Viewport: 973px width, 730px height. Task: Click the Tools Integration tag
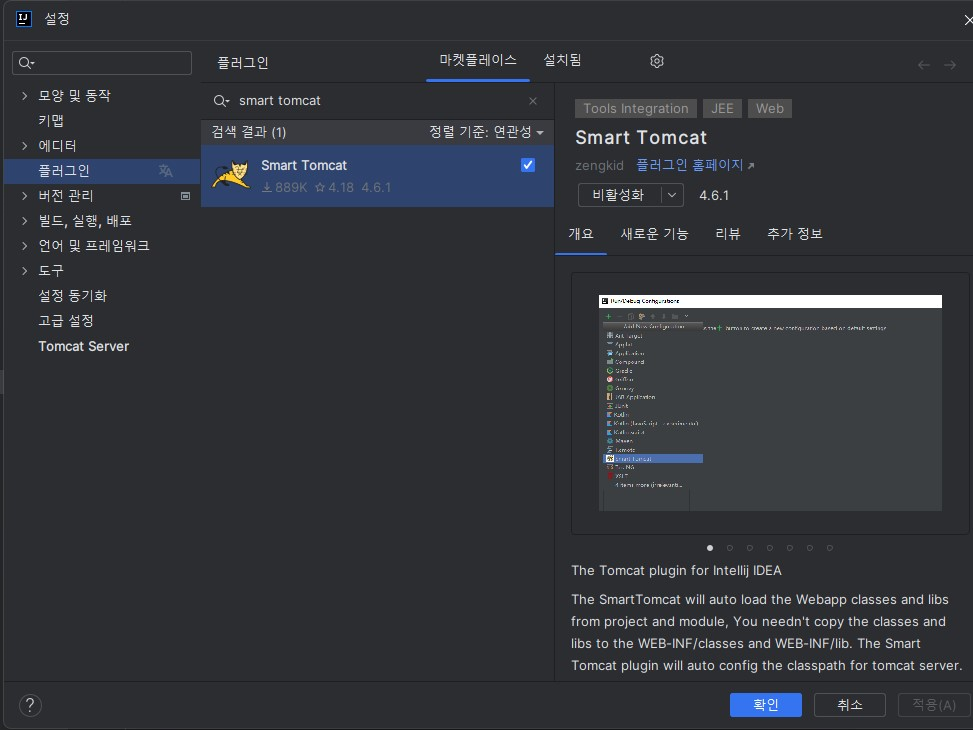[x=636, y=109]
